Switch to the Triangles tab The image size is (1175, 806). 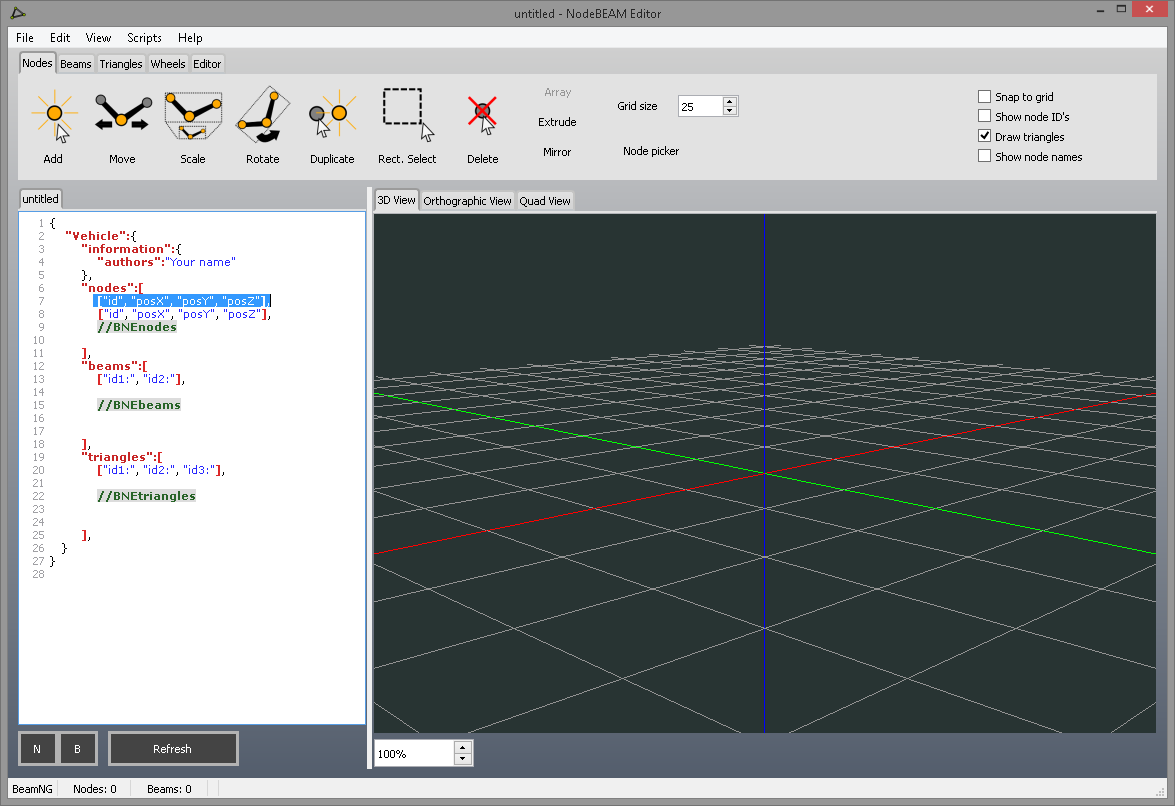pyautogui.click(x=121, y=64)
